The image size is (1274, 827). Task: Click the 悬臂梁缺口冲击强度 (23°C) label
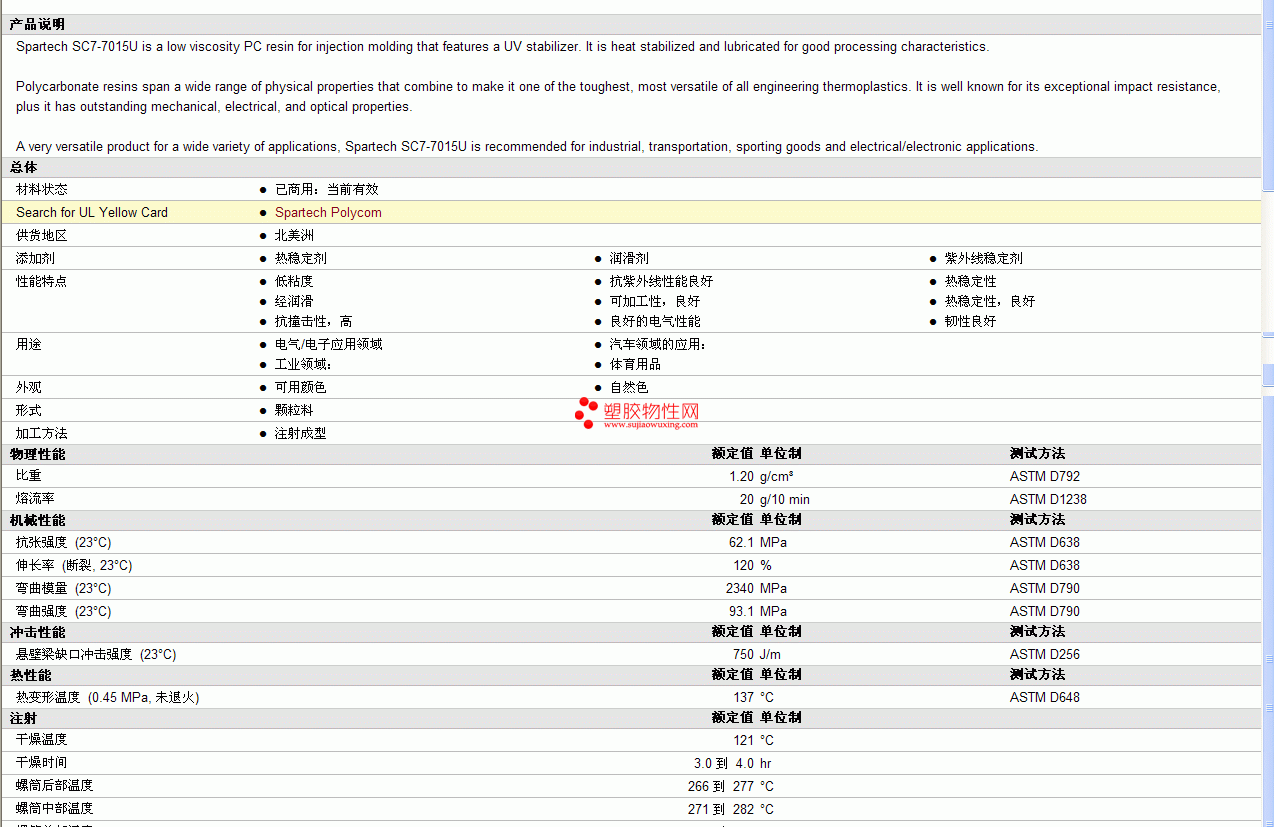pyautogui.click(x=96, y=654)
